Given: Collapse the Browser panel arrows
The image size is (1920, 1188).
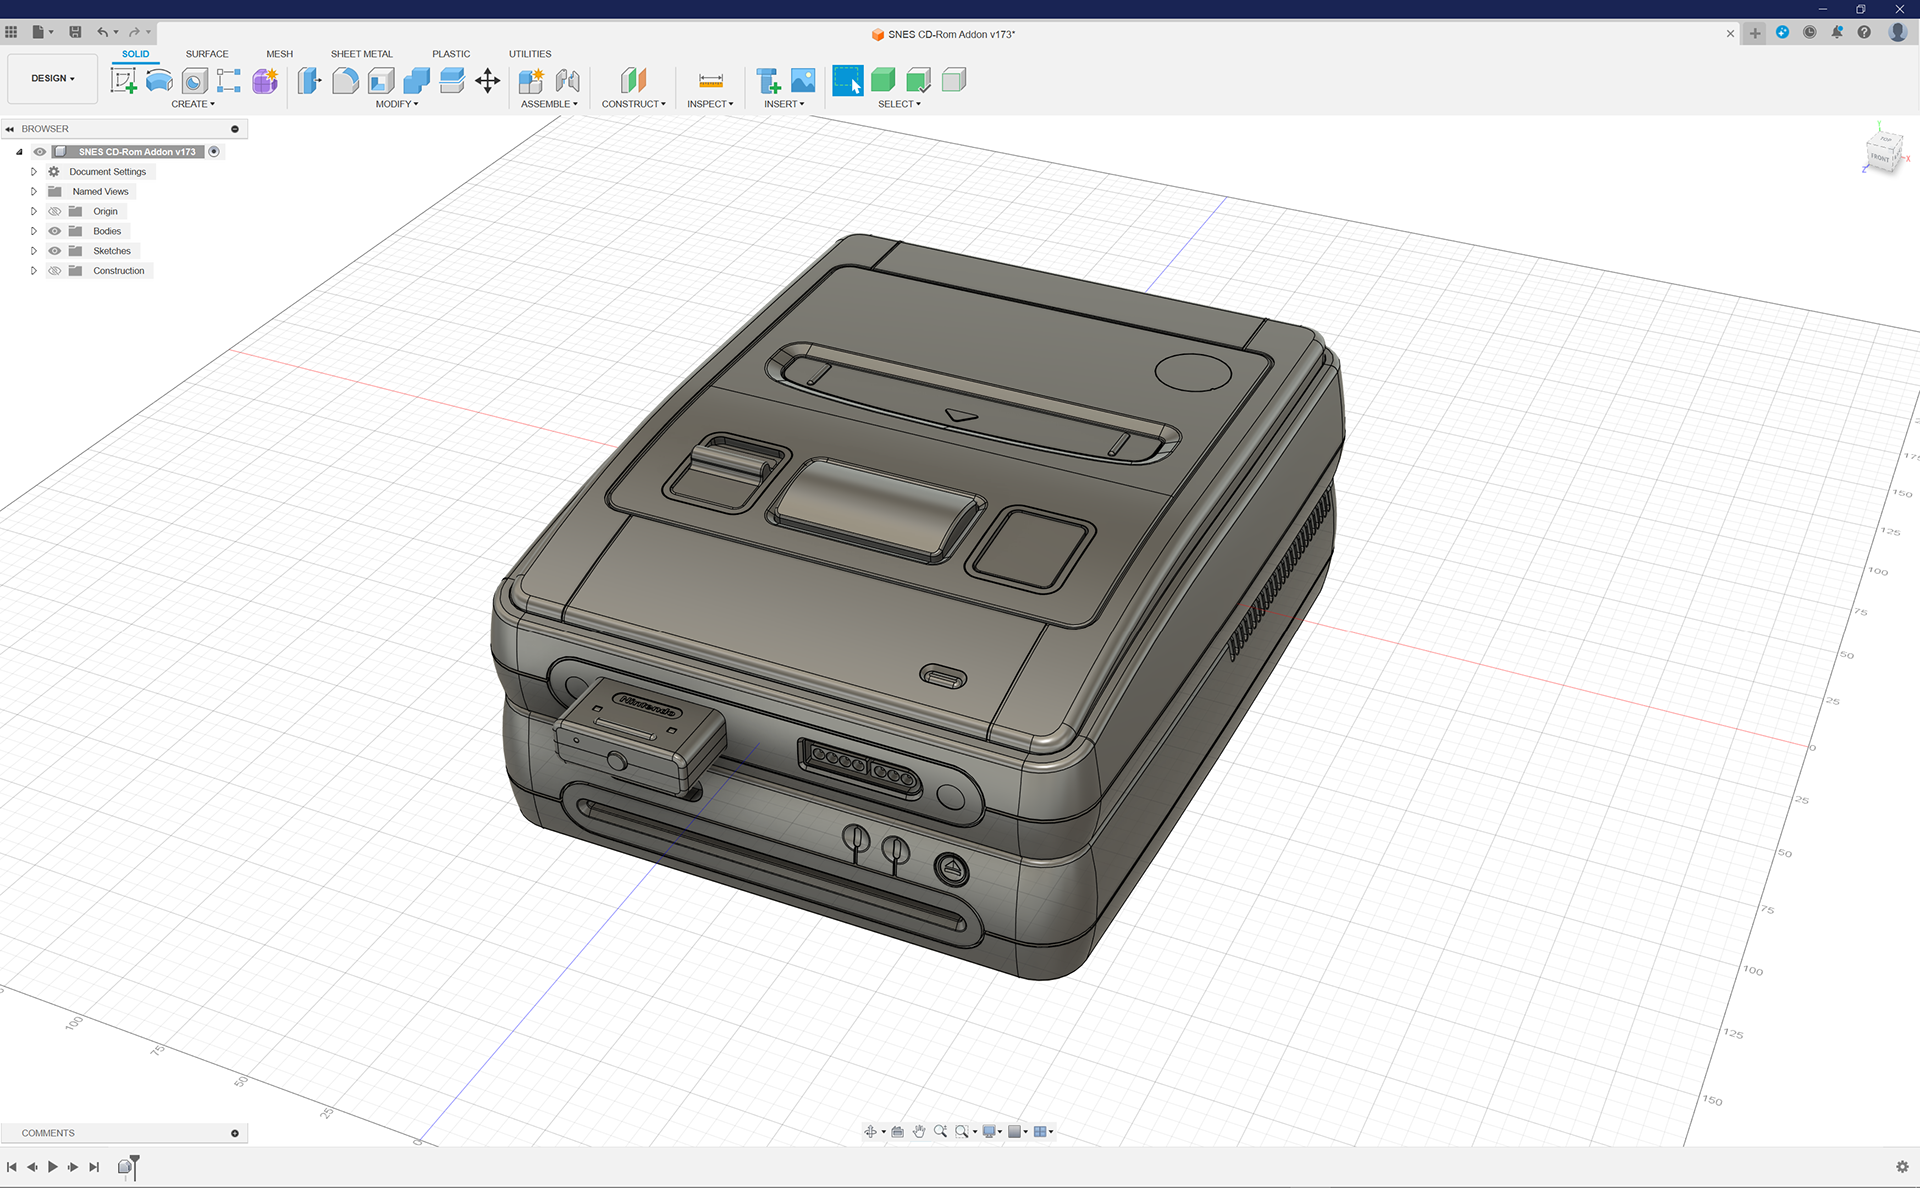Looking at the screenshot, I should 10,129.
